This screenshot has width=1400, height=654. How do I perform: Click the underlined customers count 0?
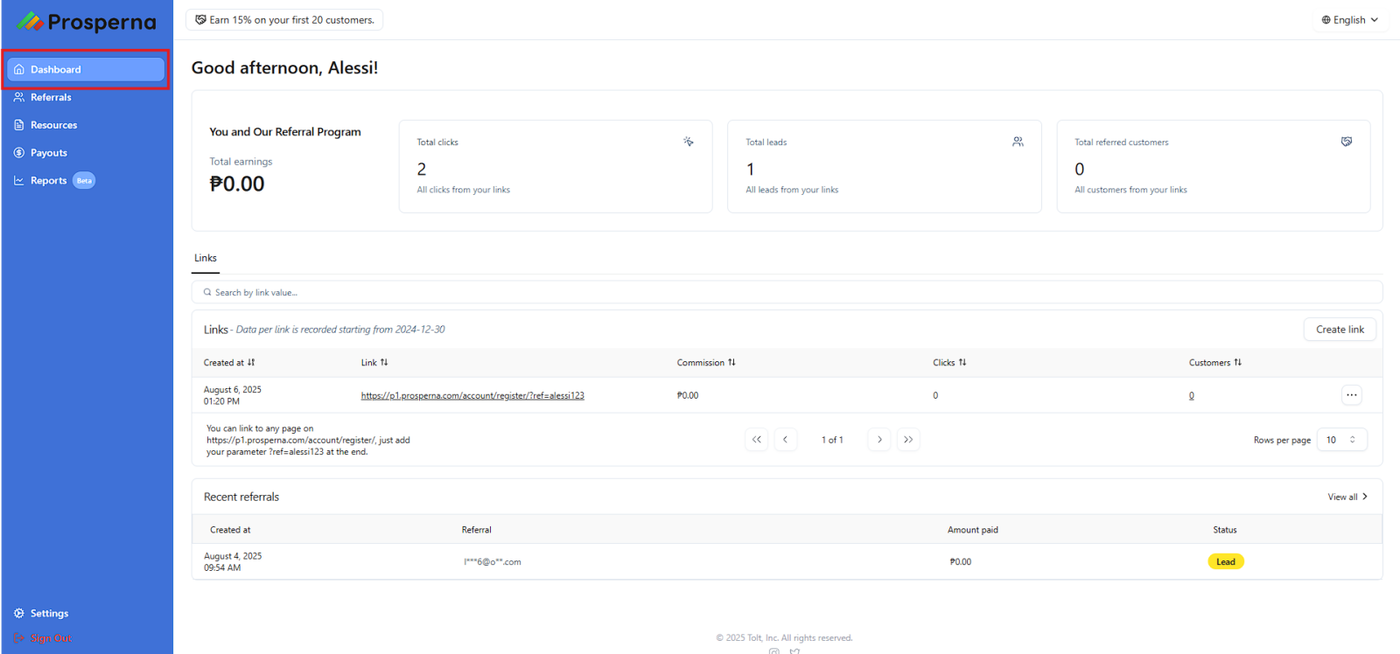(x=1191, y=395)
